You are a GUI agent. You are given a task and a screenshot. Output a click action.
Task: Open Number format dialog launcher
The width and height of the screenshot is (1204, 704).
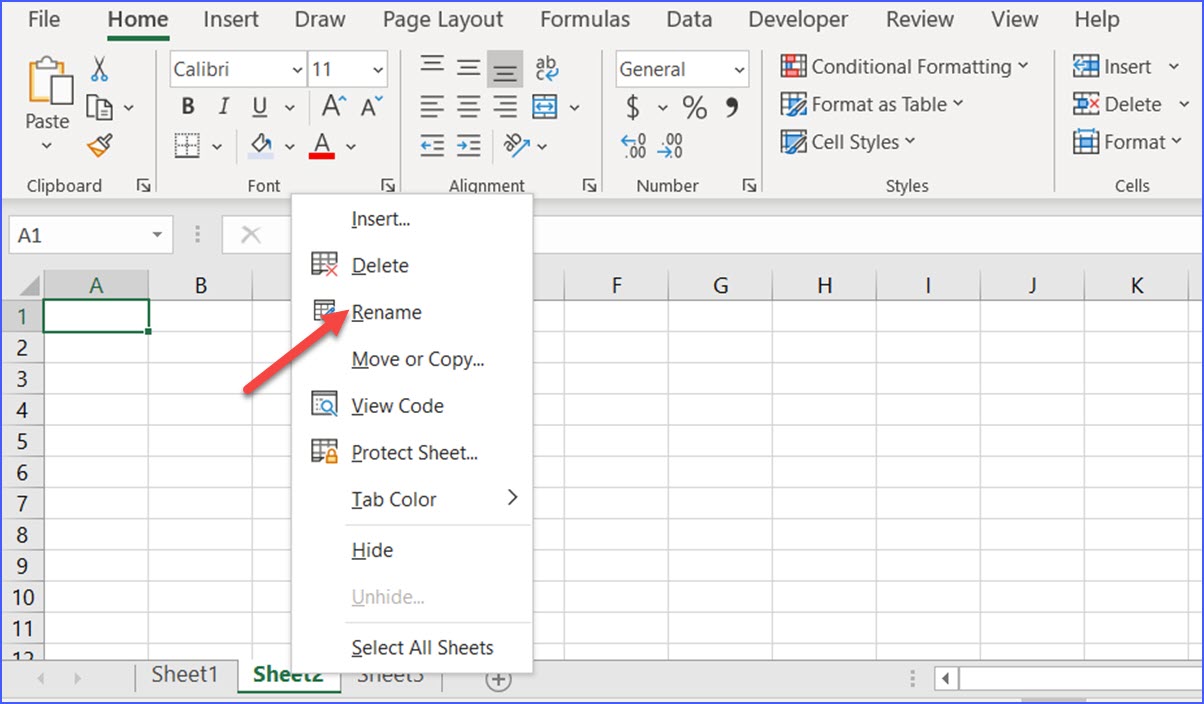point(749,185)
